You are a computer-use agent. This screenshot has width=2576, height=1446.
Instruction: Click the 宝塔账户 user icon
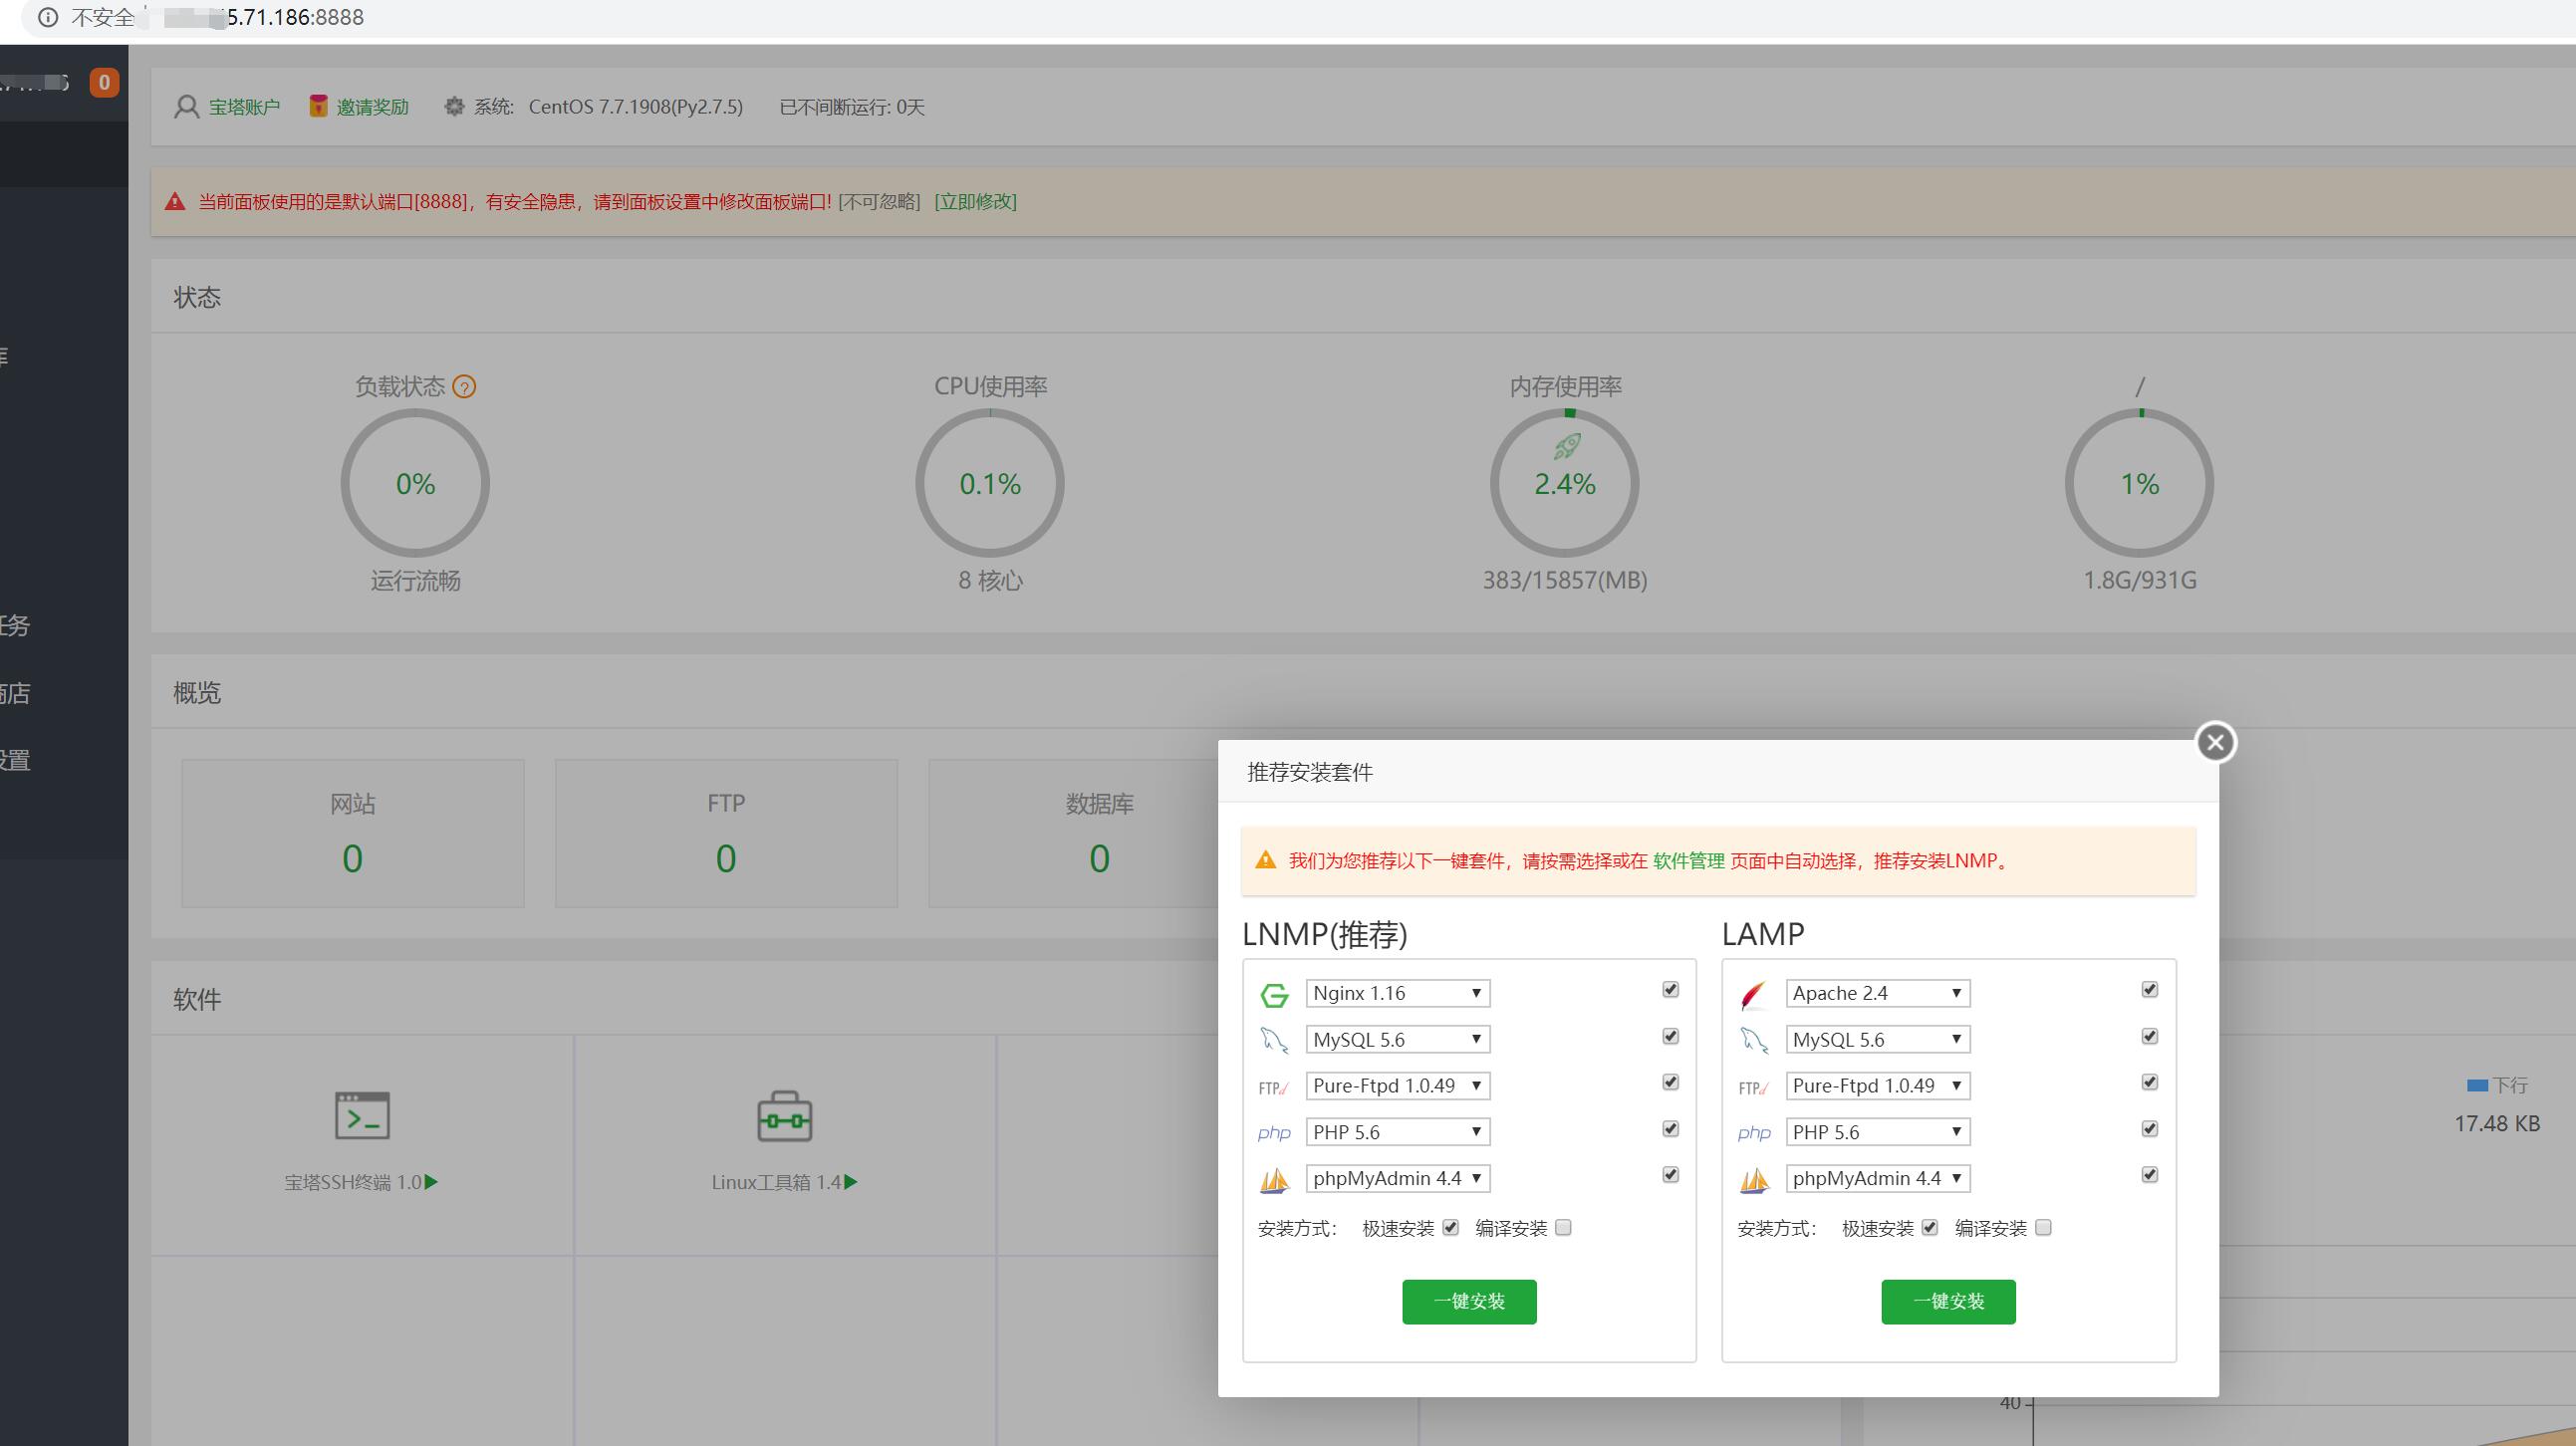[x=186, y=107]
